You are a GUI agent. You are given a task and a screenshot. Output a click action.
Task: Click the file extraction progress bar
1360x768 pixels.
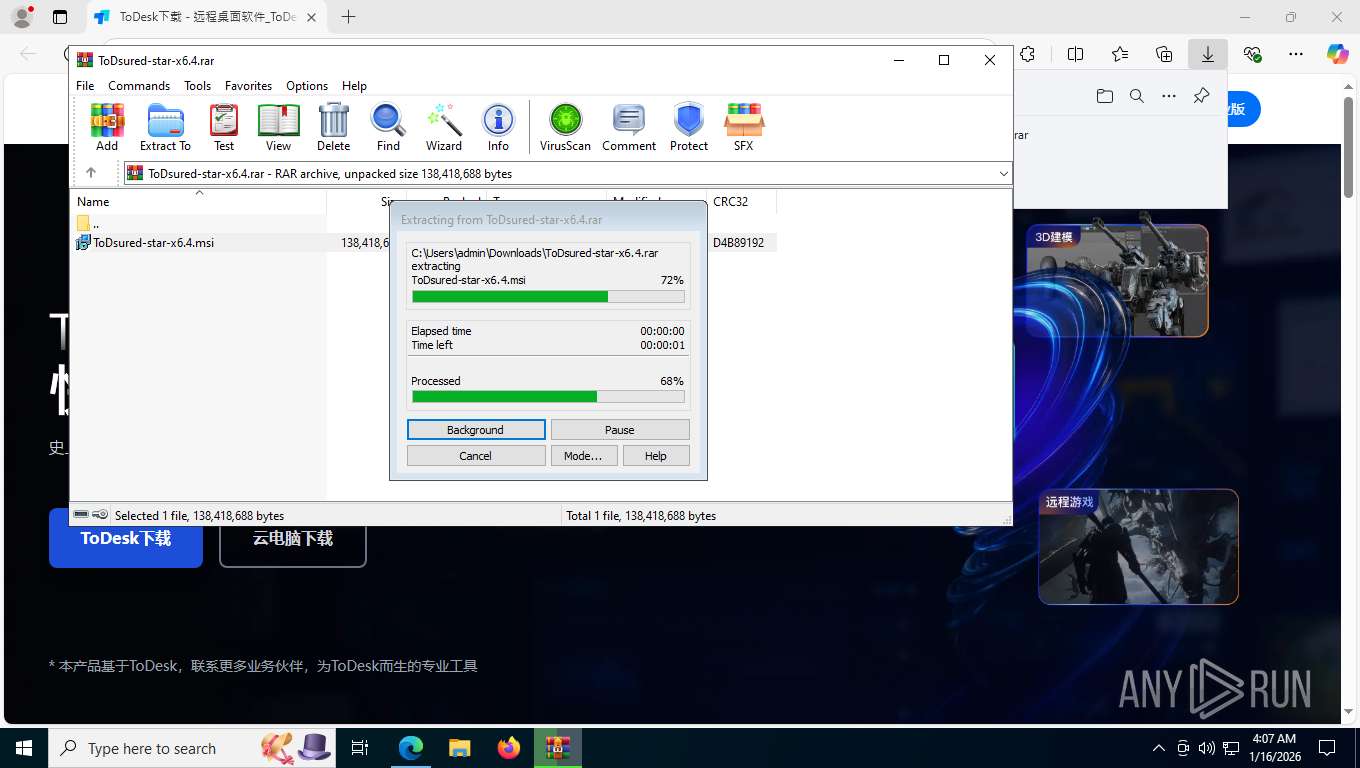coord(548,297)
